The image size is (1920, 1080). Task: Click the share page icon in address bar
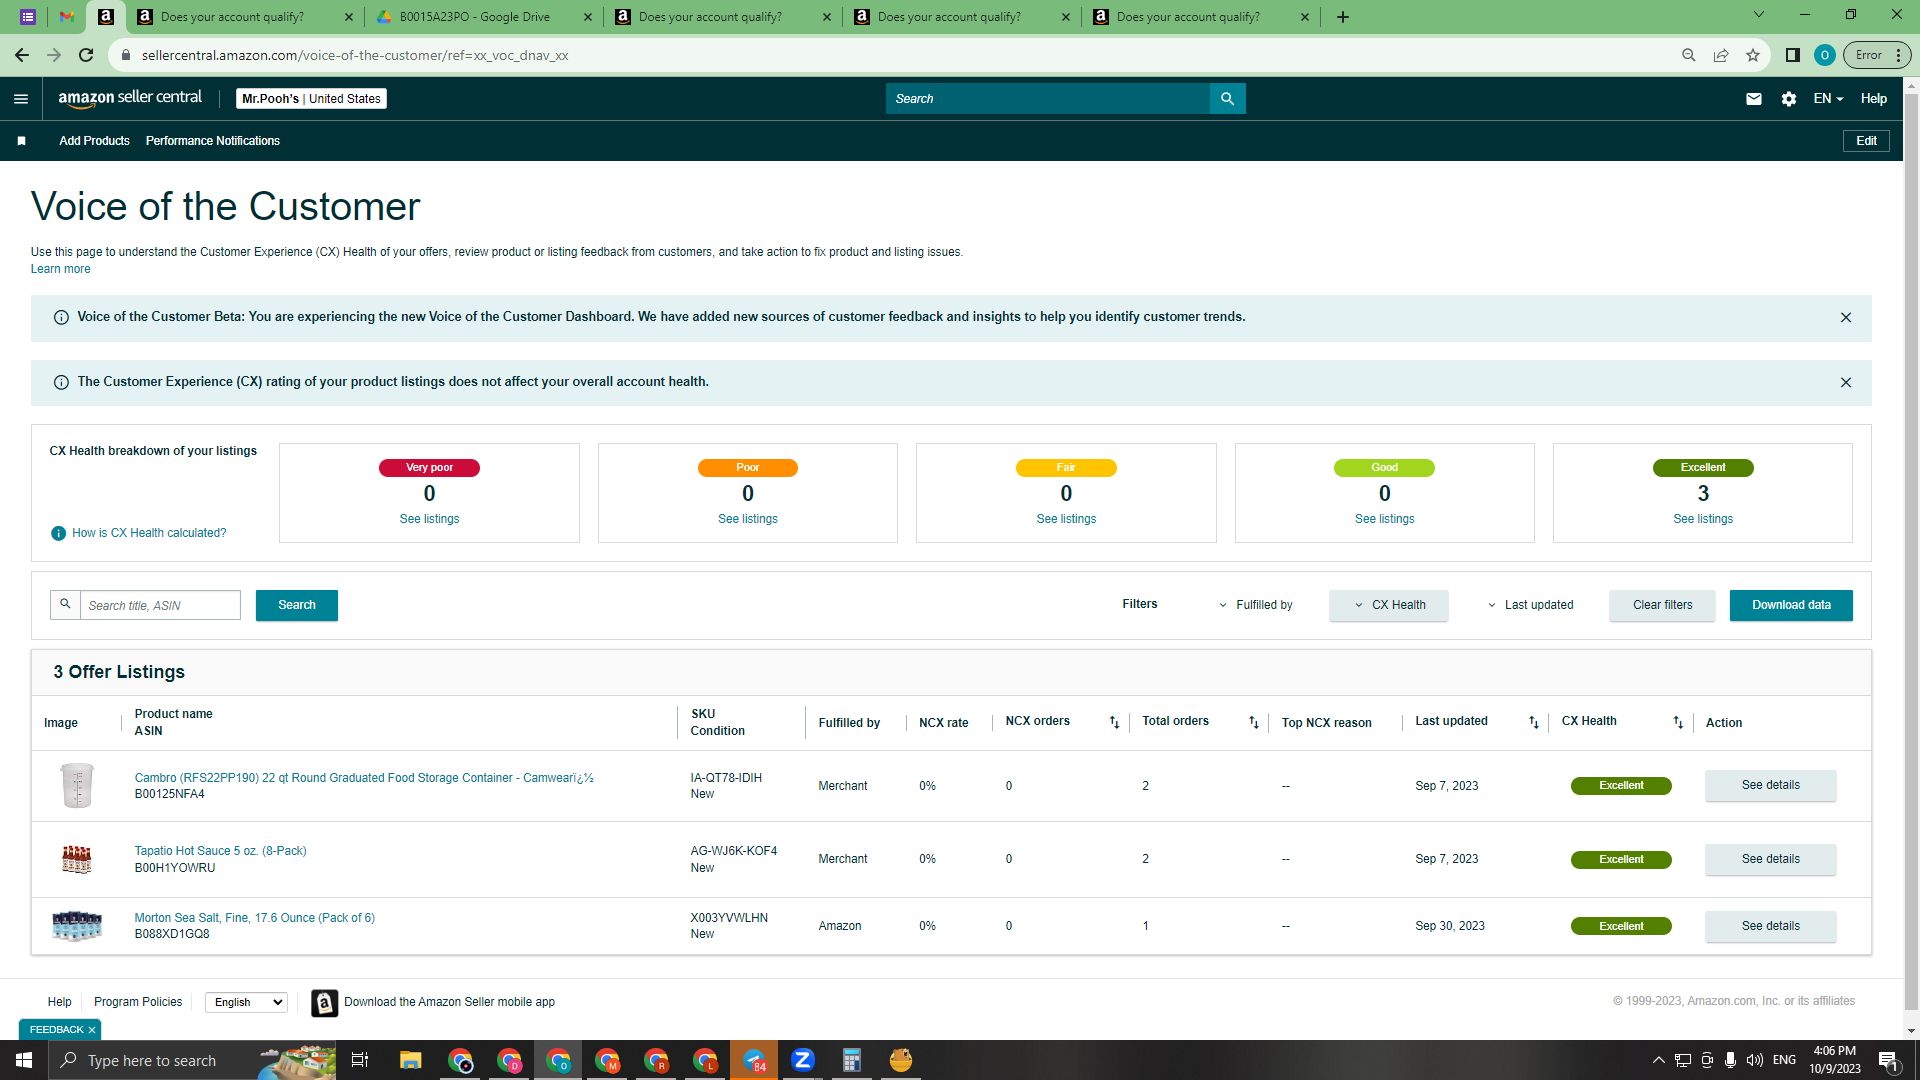click(x=1721, y=55)
